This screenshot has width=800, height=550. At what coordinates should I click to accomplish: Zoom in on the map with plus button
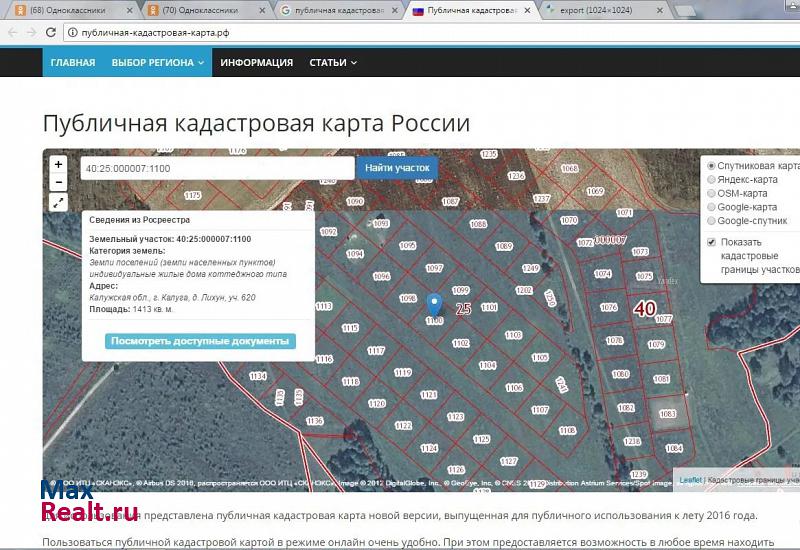58,165
